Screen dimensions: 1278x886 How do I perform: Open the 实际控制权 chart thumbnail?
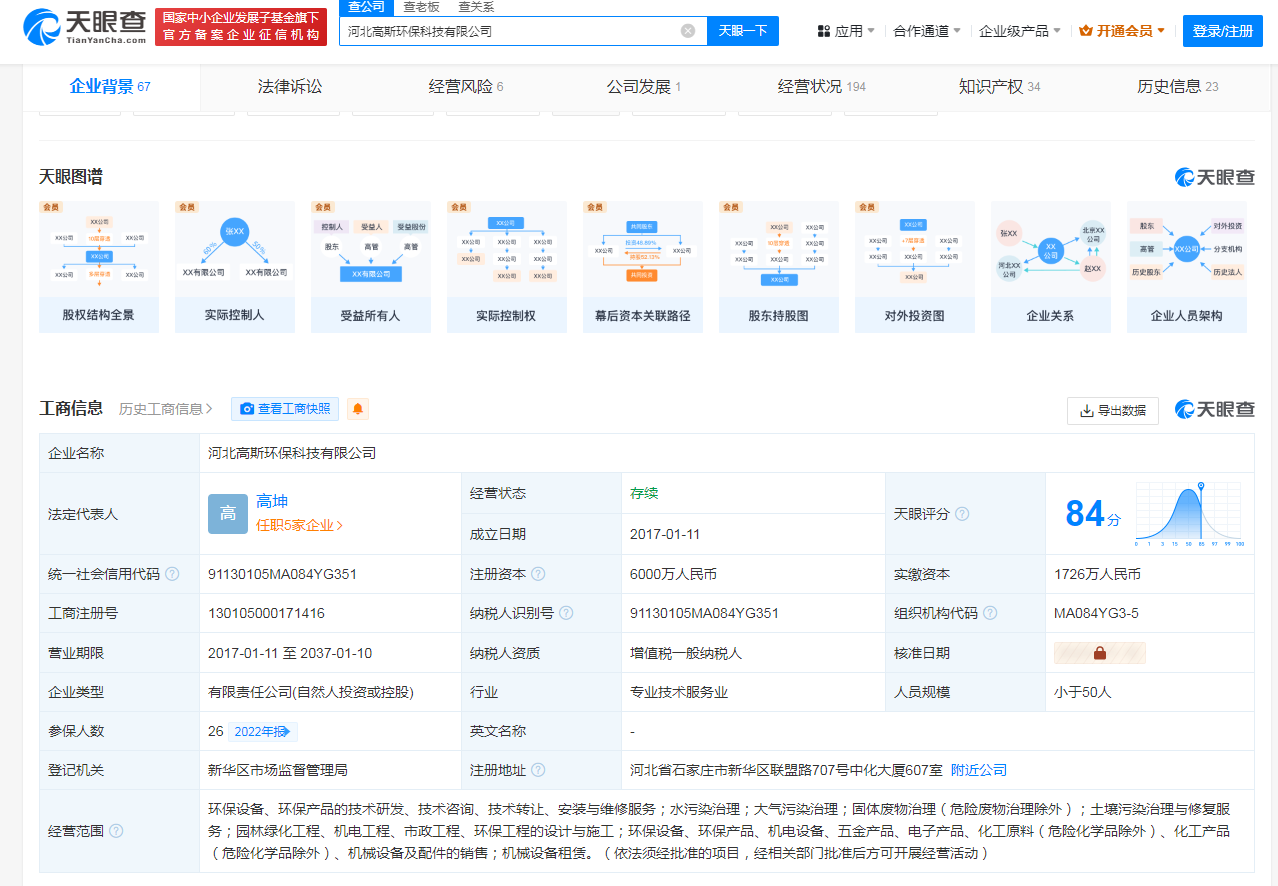click(x=506, y=267)
